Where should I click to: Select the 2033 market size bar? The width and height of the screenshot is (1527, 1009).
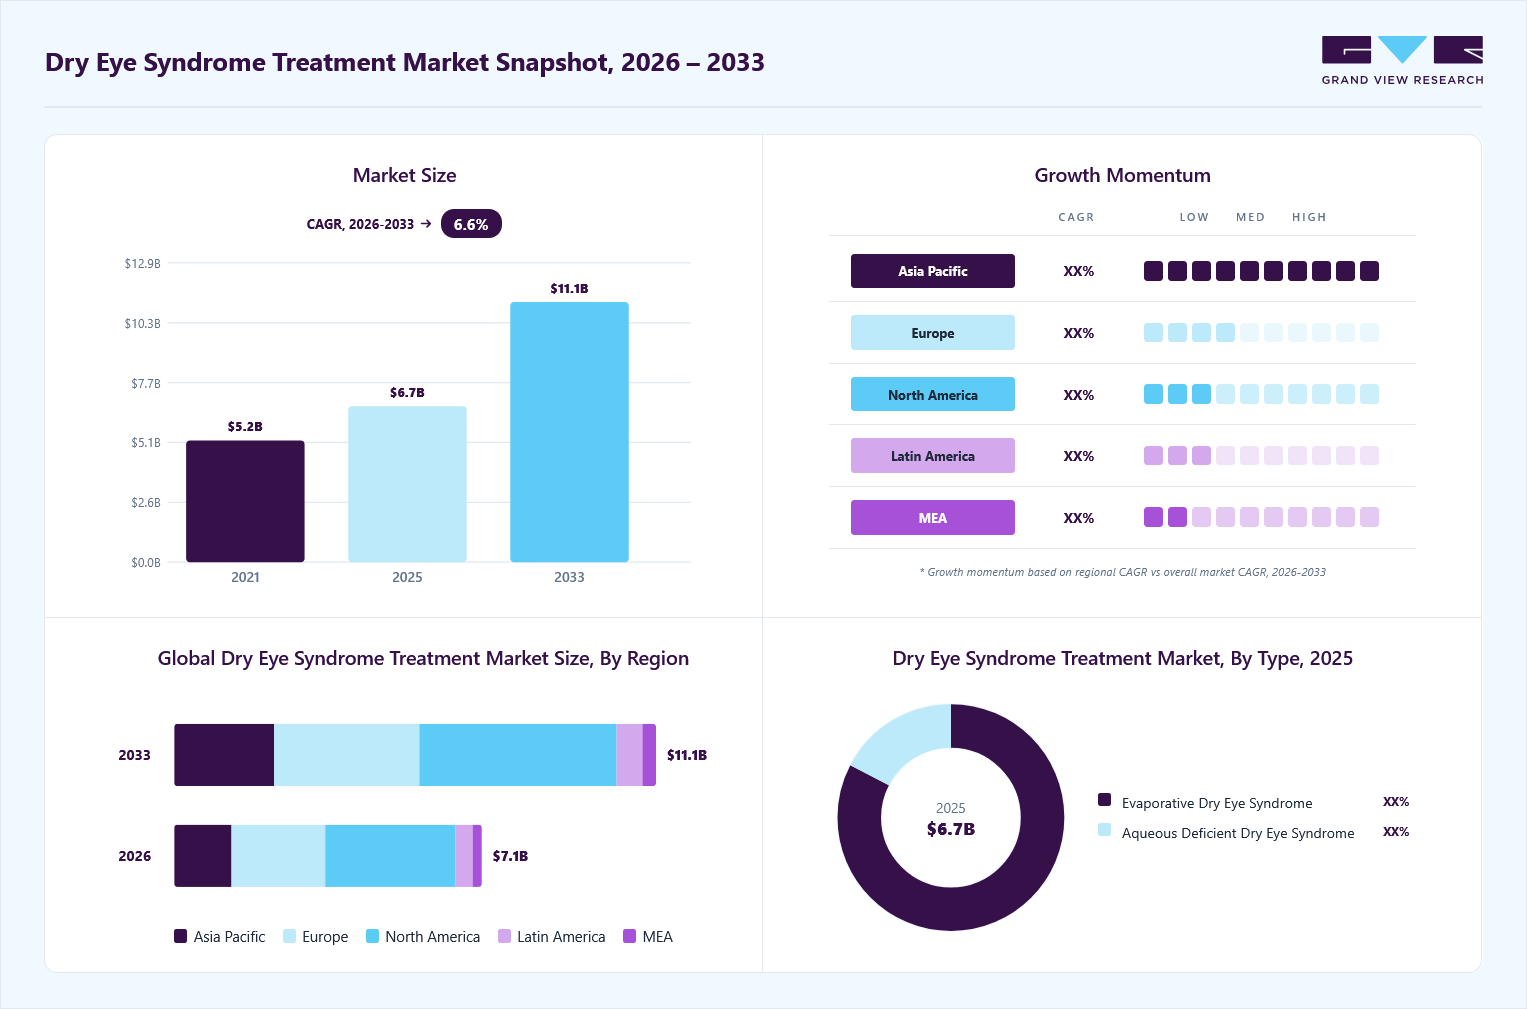pos(569,432)
